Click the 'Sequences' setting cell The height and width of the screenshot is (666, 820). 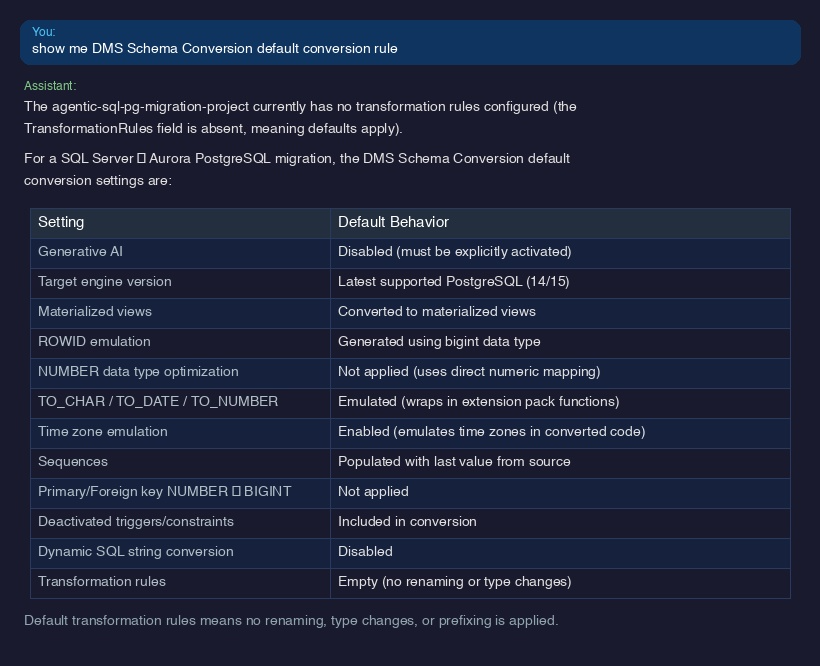(x=180, y=463)
